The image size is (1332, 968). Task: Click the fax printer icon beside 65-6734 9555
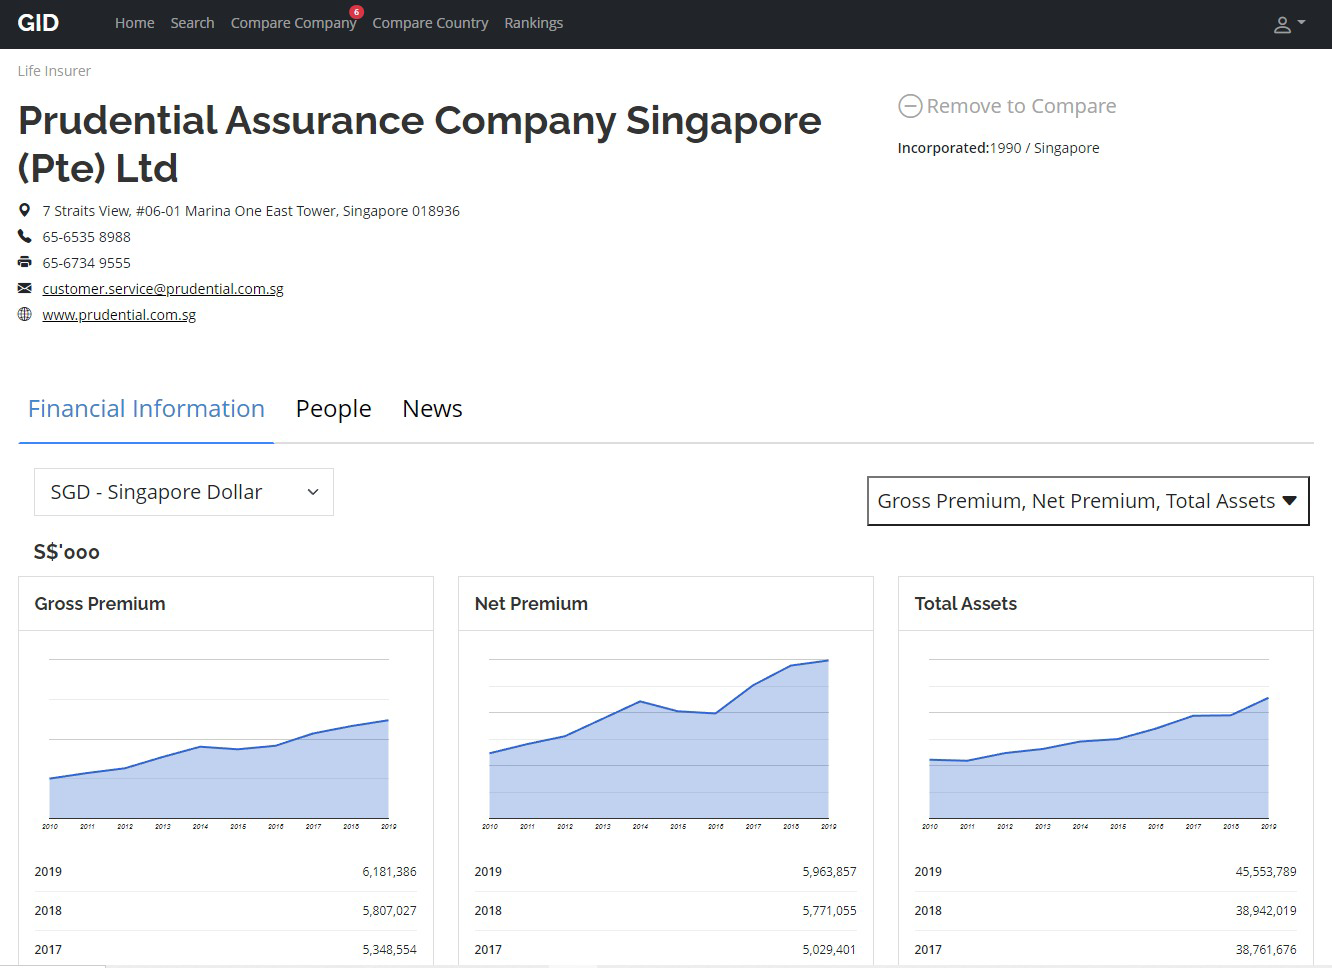pyautogui.click(x=25, y=262)
